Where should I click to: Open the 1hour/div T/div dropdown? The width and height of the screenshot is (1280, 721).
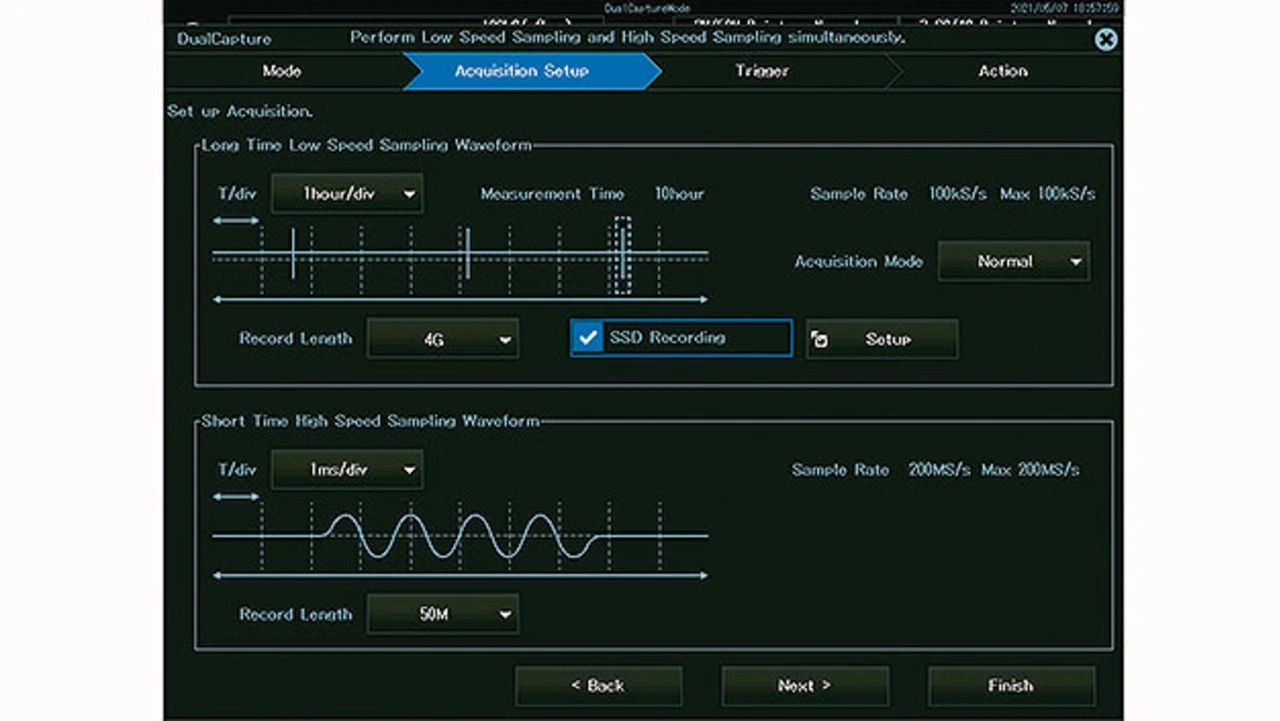tap(347, 194)
